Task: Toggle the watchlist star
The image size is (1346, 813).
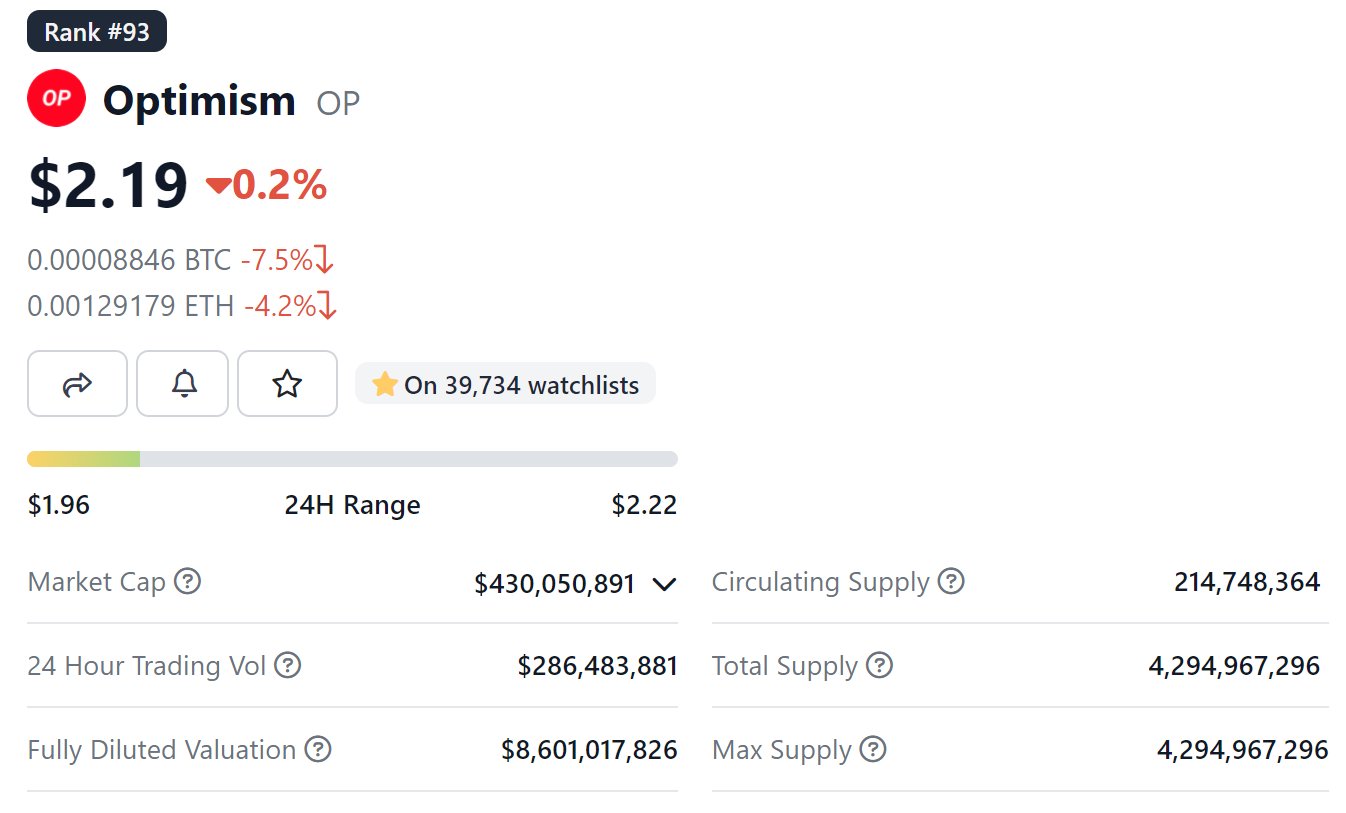Action: tap(287, 383)
